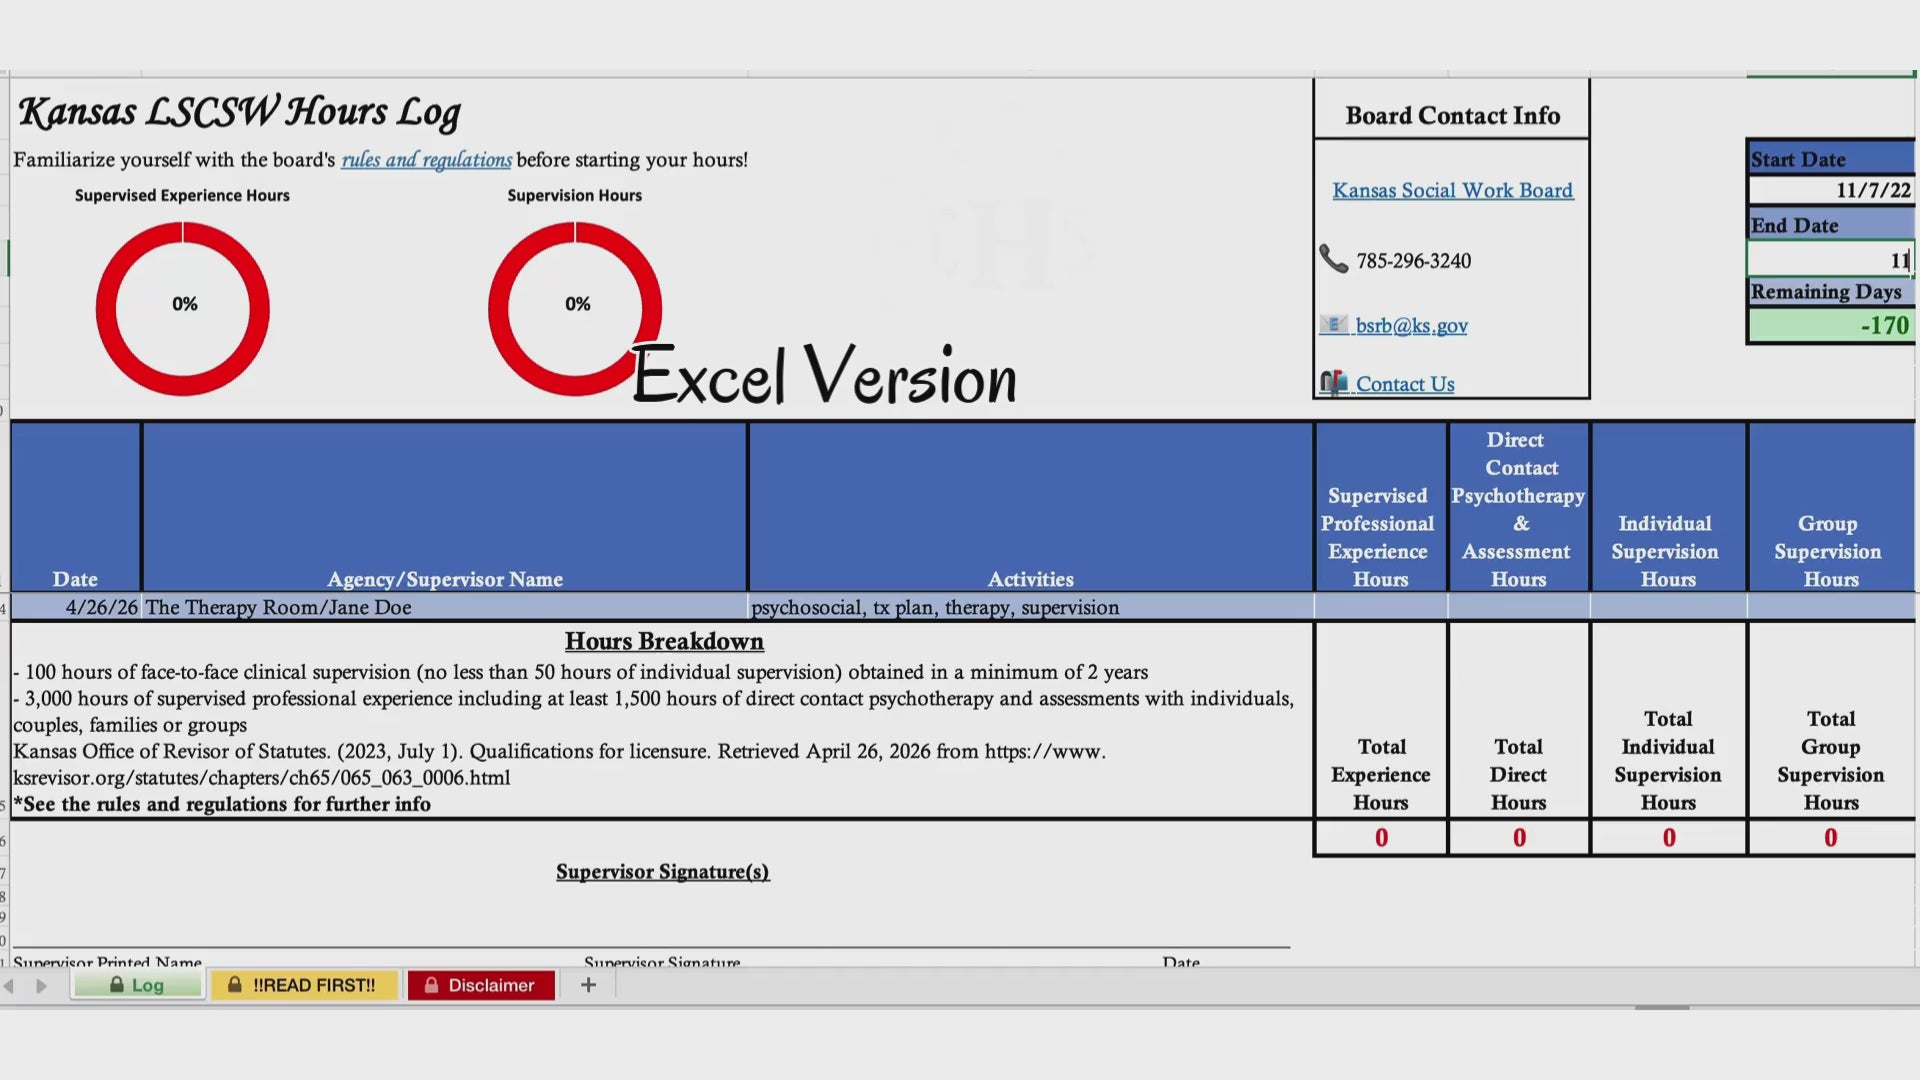
Task: Click the End Date label cell
Action: coord(1831,225)
